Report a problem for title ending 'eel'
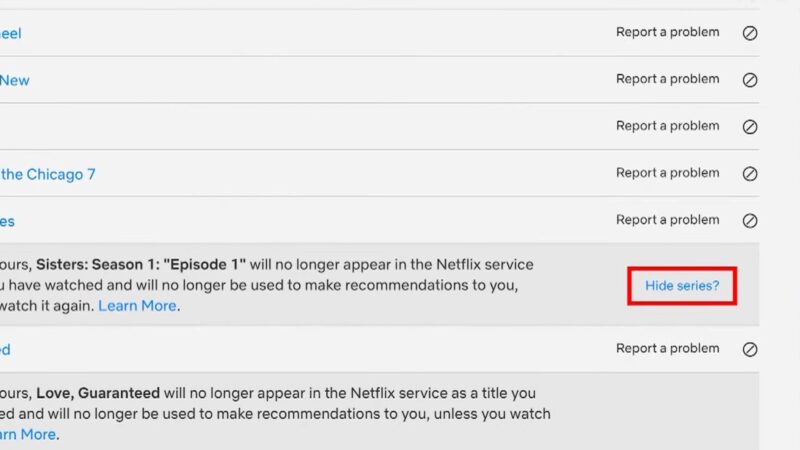This screenshot has width=800, height=450. pos(667,32)
